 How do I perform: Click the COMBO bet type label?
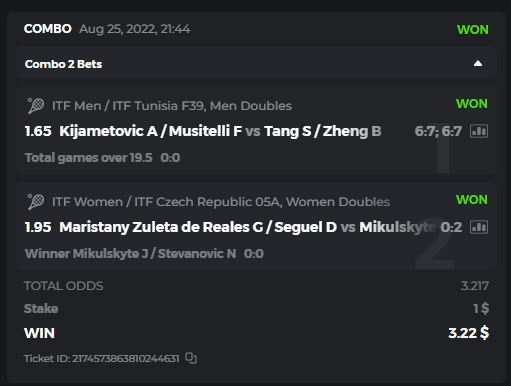tap(48, 29)
